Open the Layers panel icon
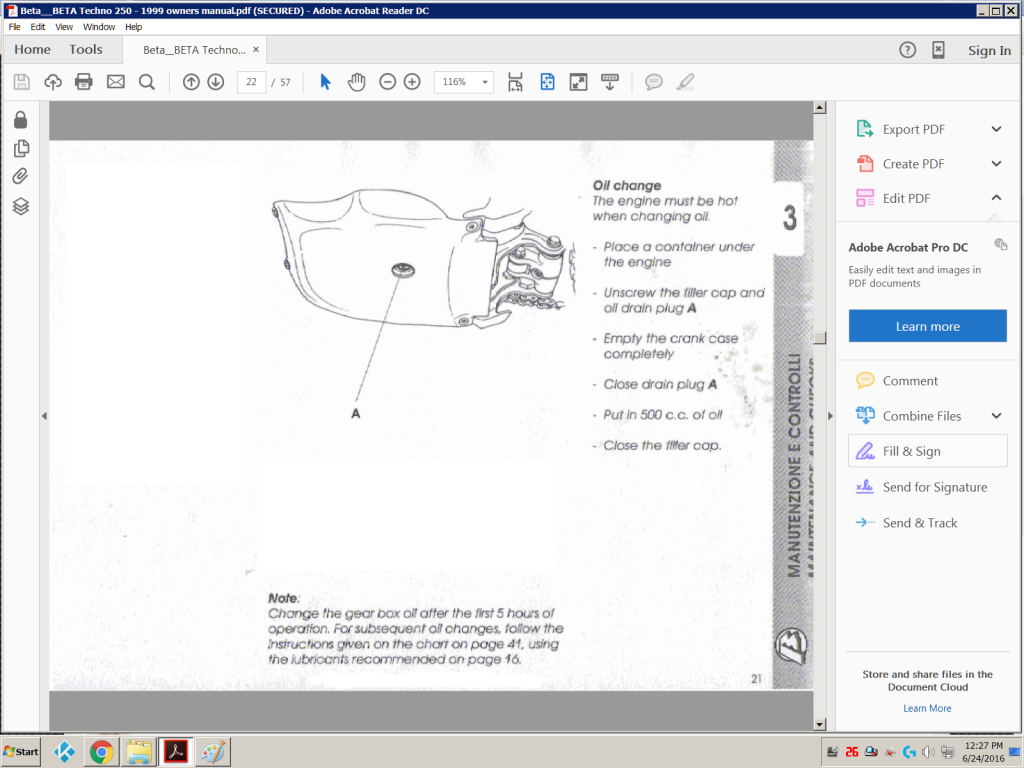The height and width of the screenshot is (768, 1024). 20,206
